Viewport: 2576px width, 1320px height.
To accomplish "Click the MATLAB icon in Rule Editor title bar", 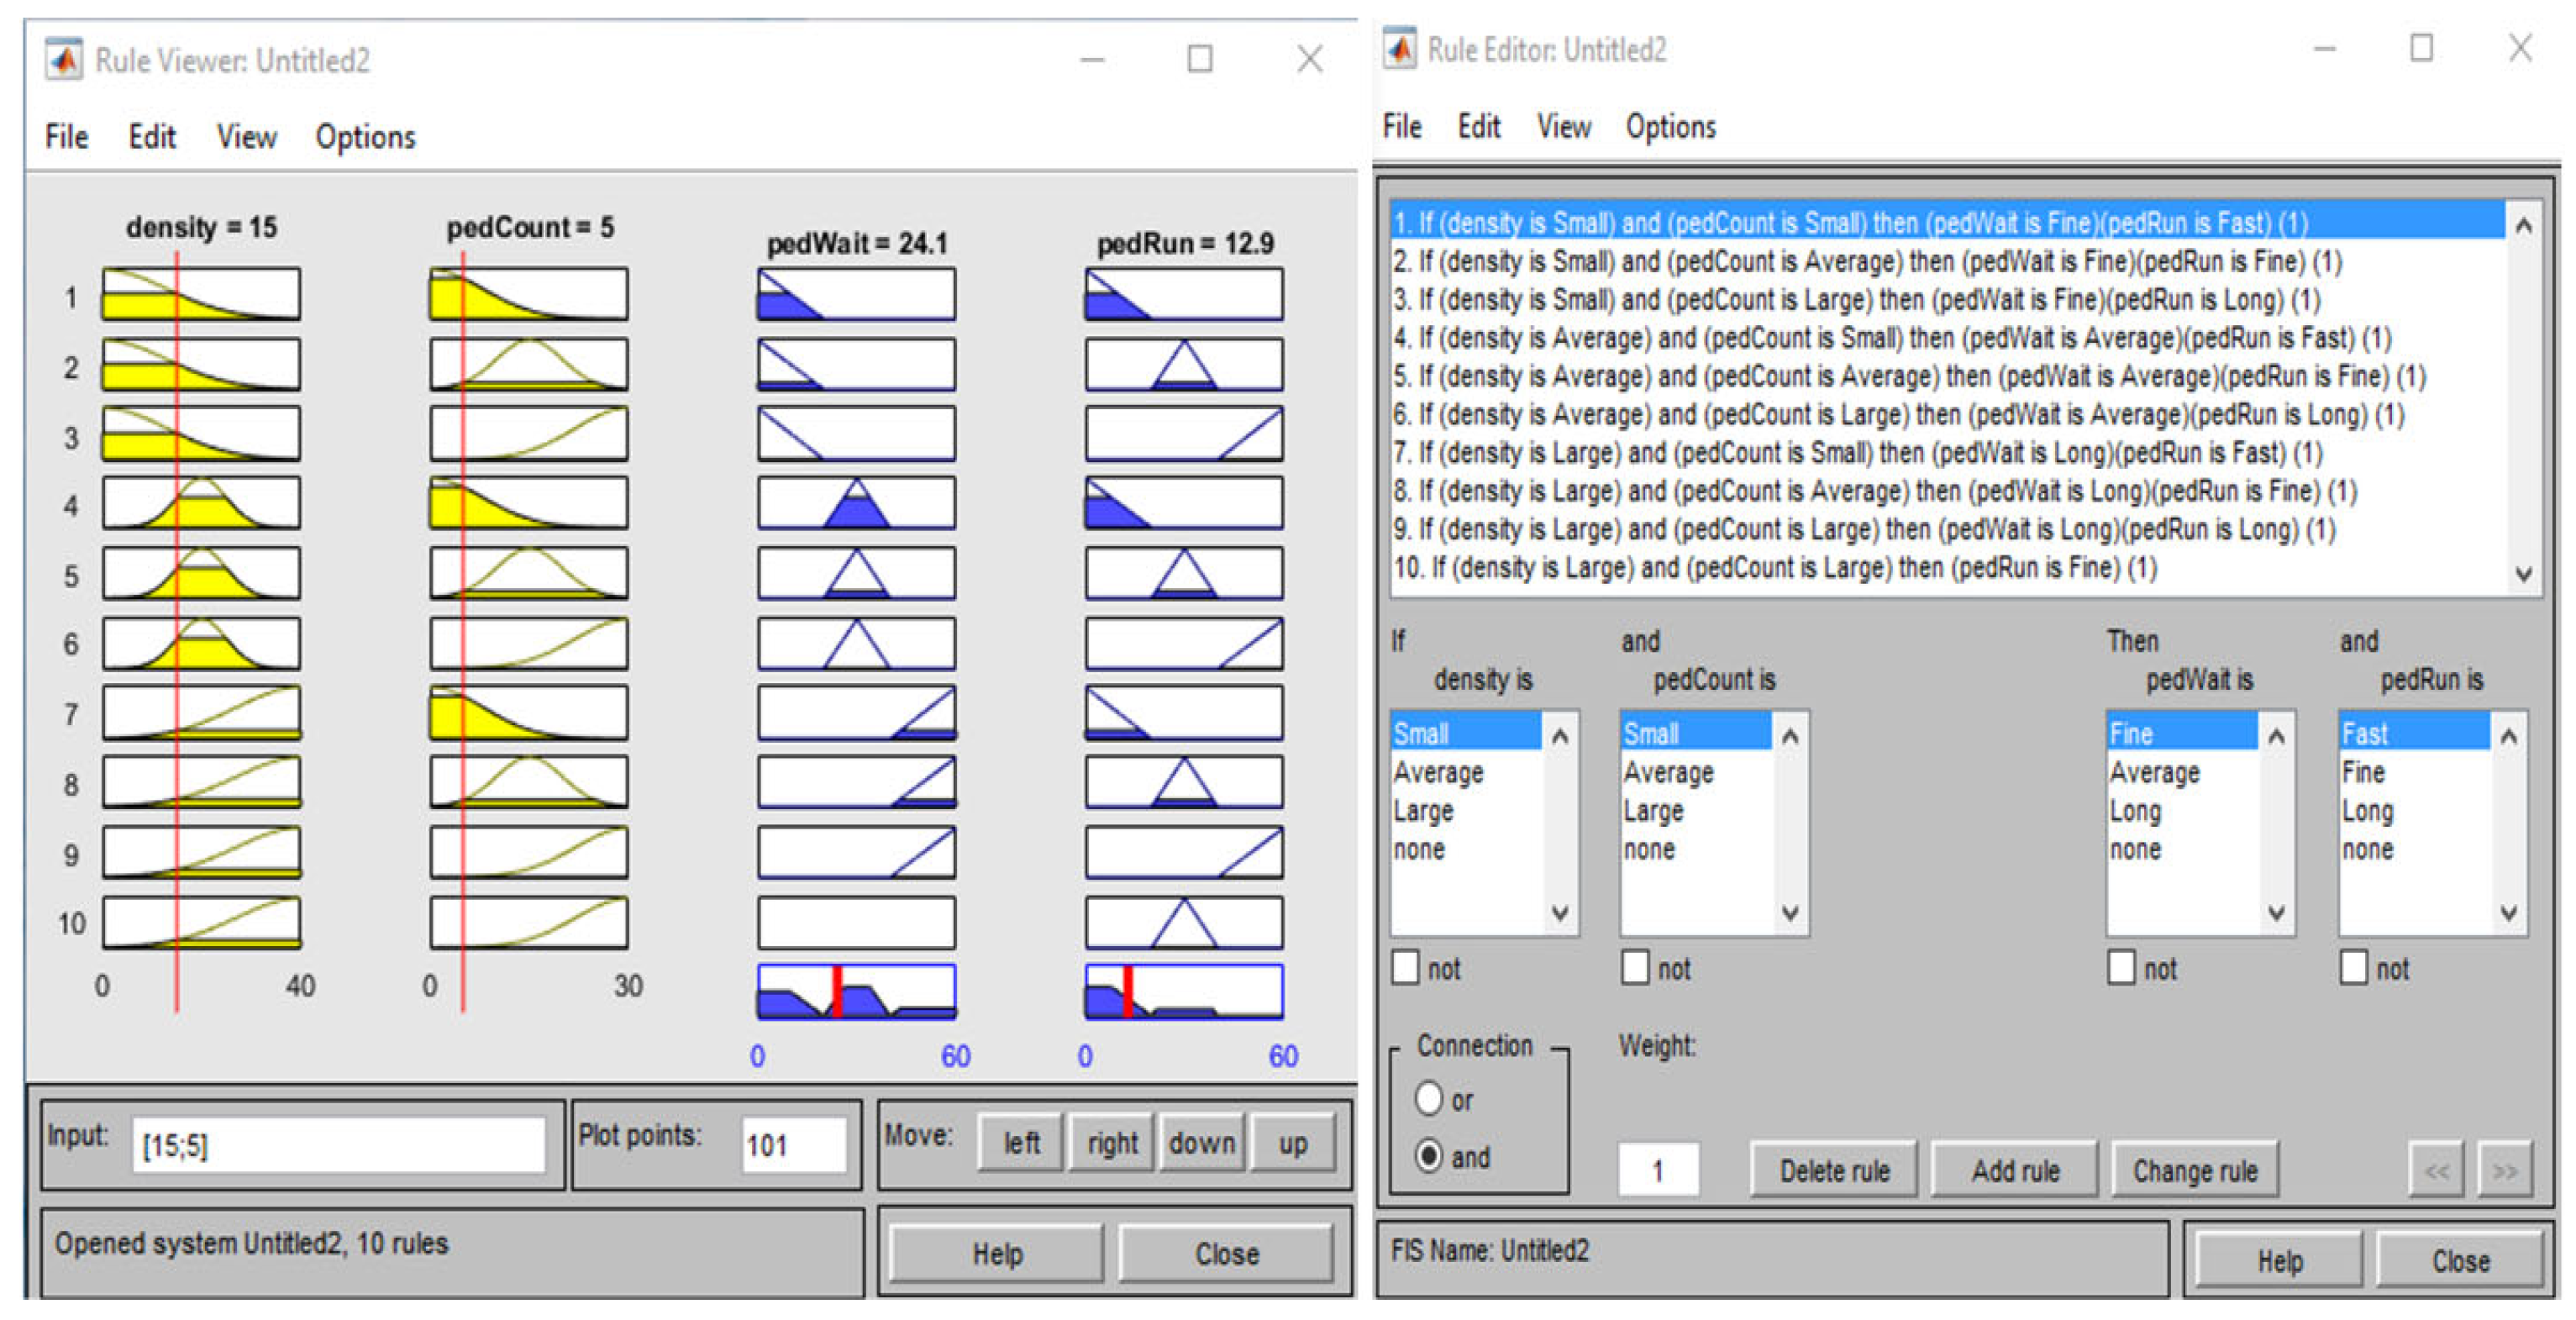I will tap(1399, 48).
